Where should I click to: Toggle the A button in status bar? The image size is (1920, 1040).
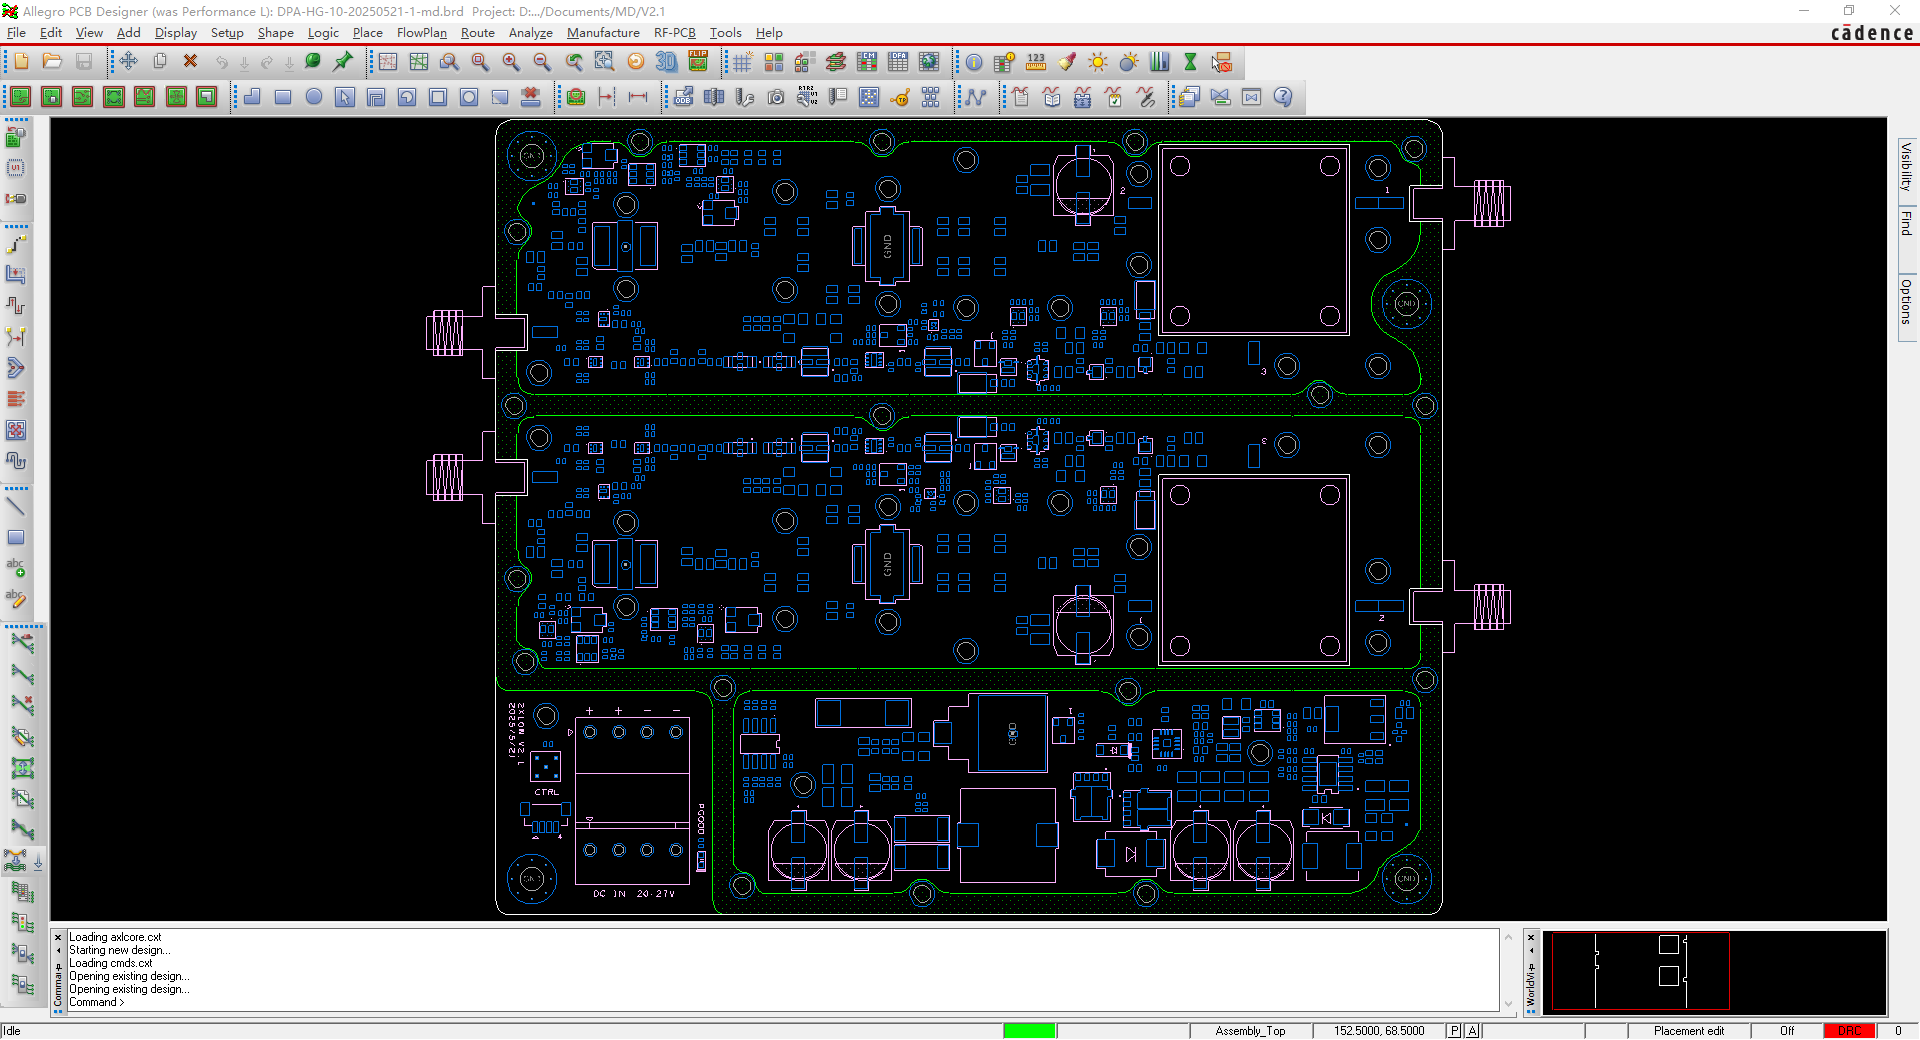pyautogui.click(x=1472, y=1031)
